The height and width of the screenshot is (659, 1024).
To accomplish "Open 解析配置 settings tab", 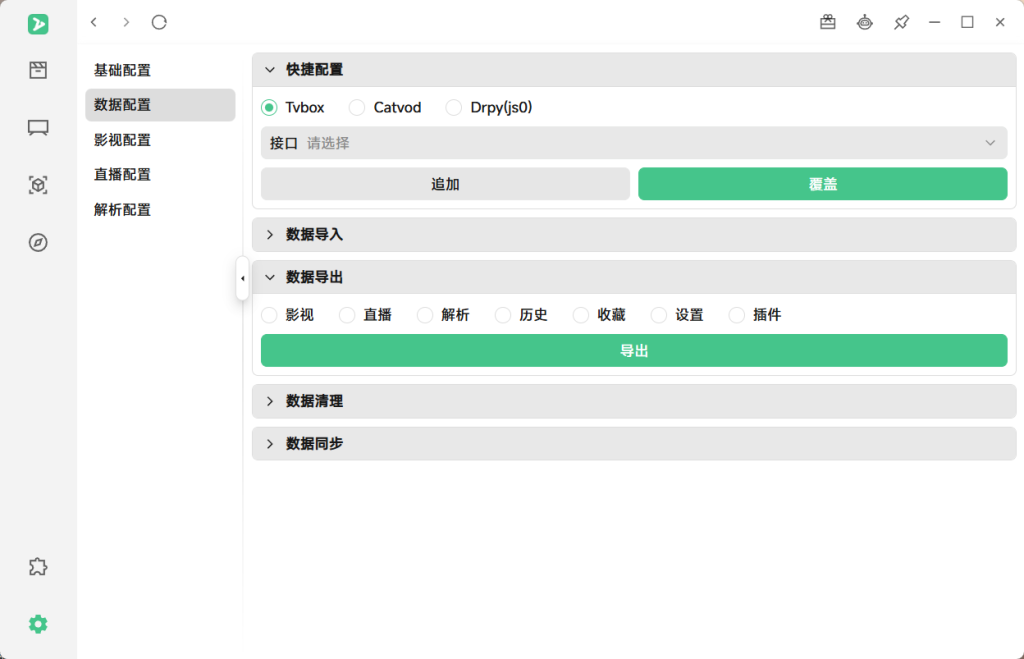I will coord(160,210).
